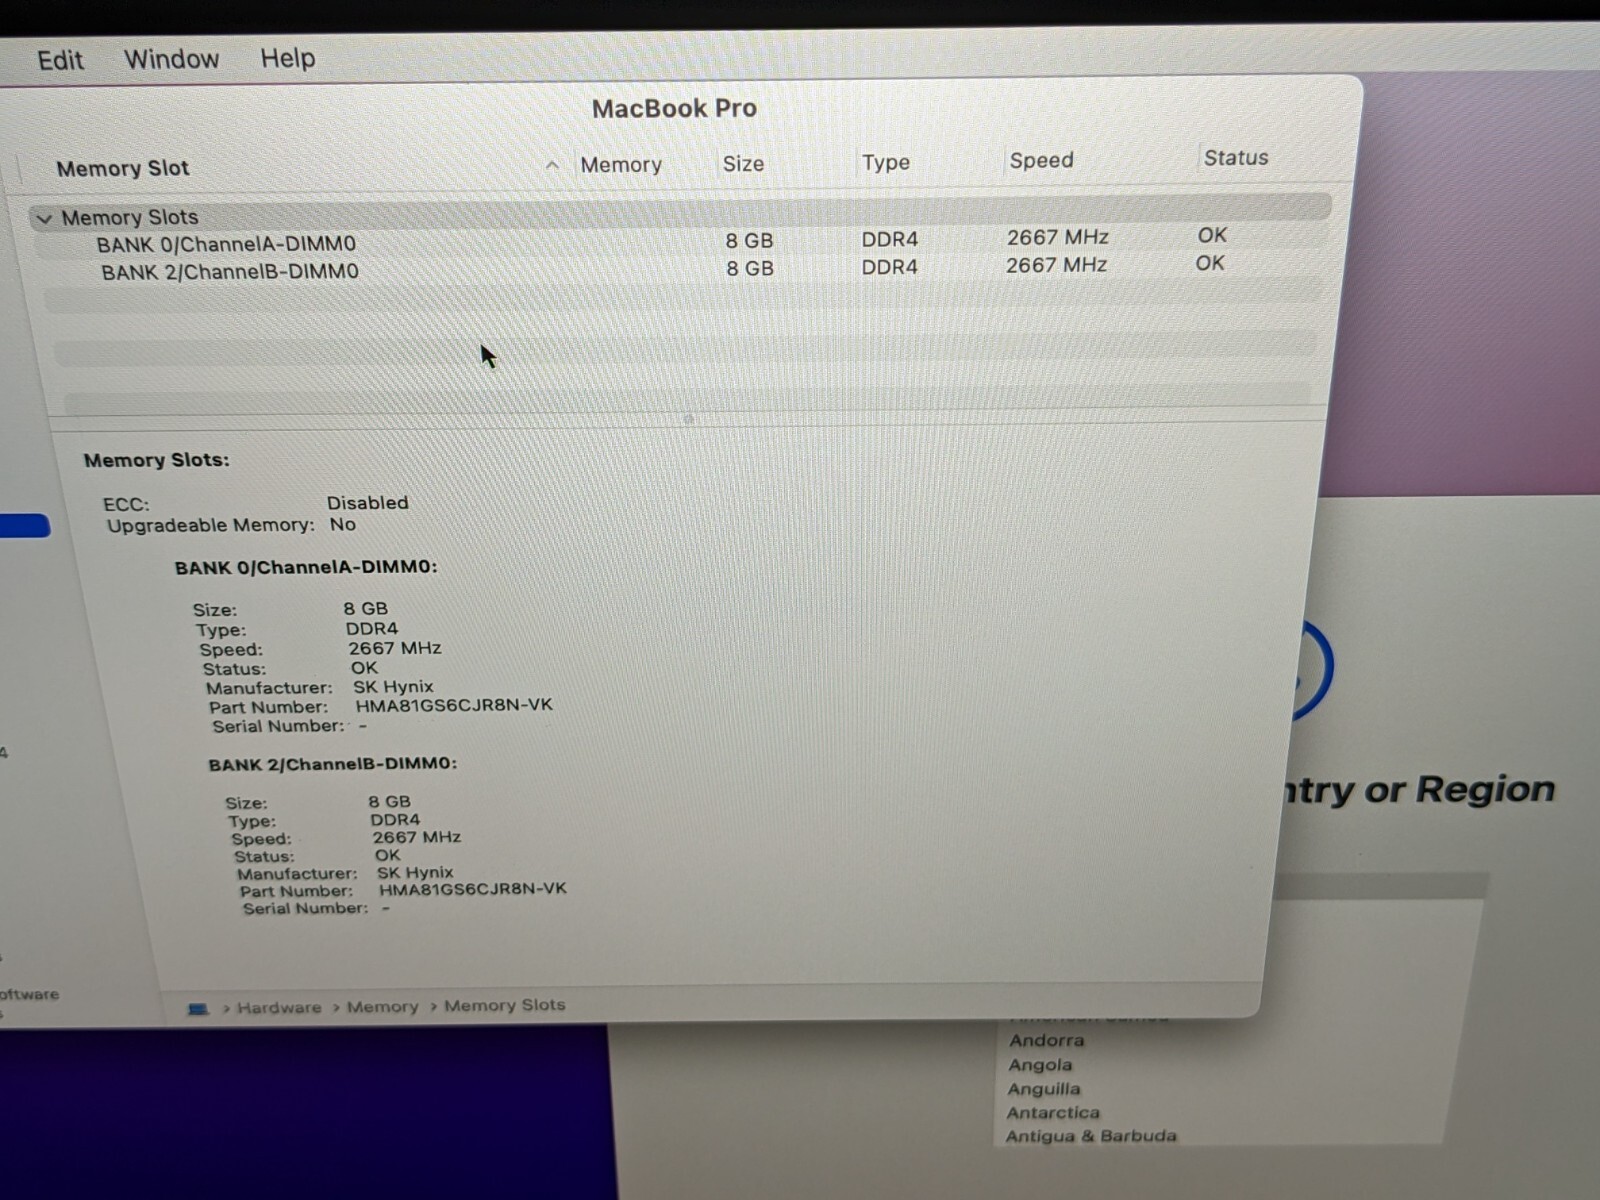This screenshot has width=1600, height=1200.
Task: Open the Help menu
Action: point(287,58)
